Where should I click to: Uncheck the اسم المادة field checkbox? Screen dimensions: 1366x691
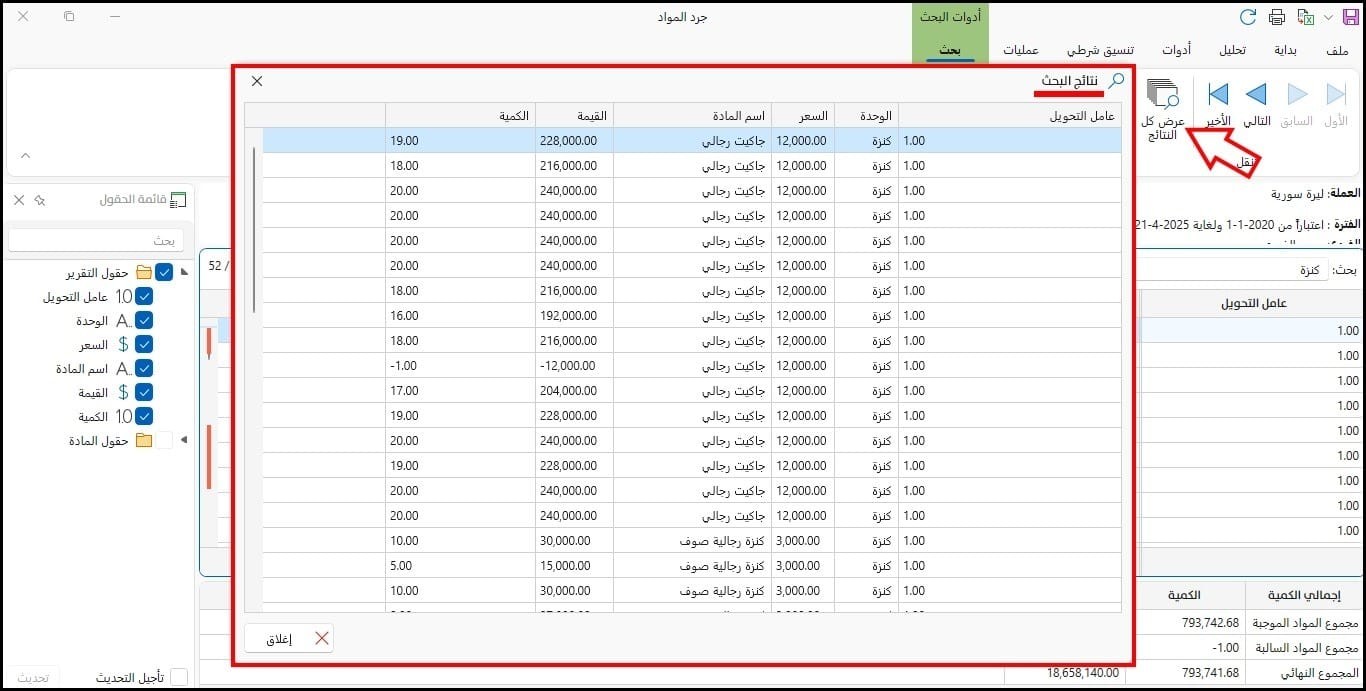click(144, 368)
